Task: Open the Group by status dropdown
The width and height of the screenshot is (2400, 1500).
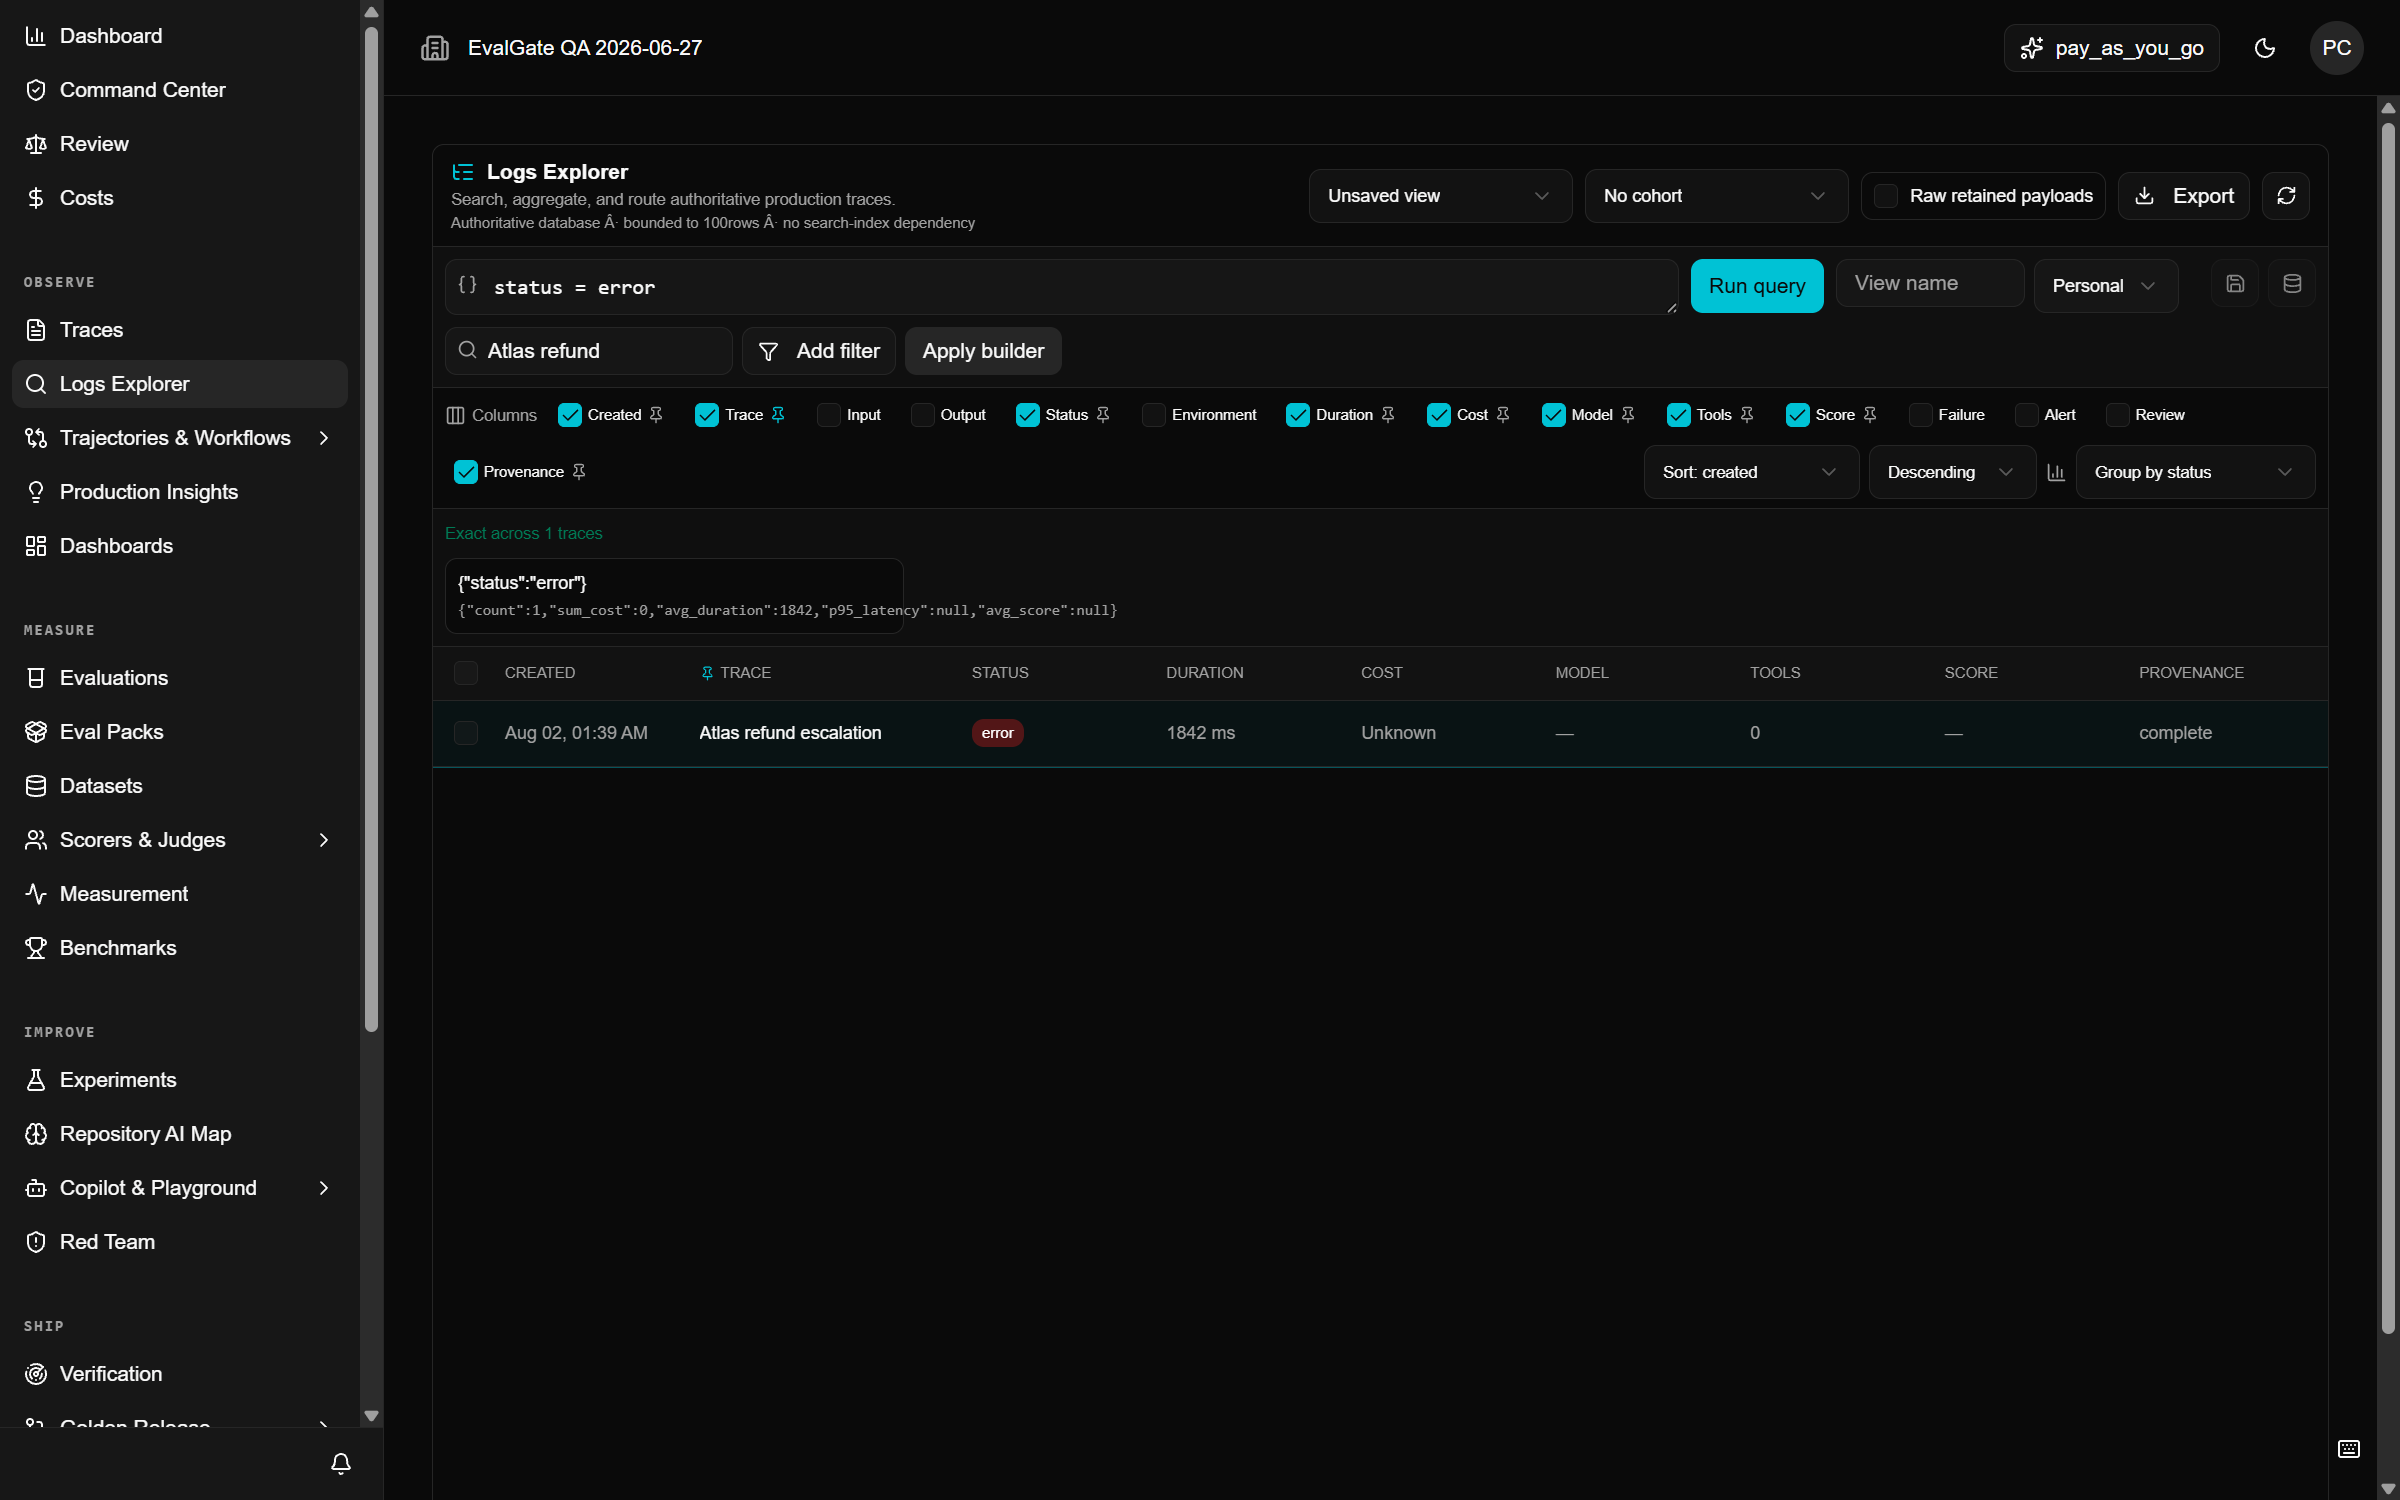Action: (x=2195, y=472)
